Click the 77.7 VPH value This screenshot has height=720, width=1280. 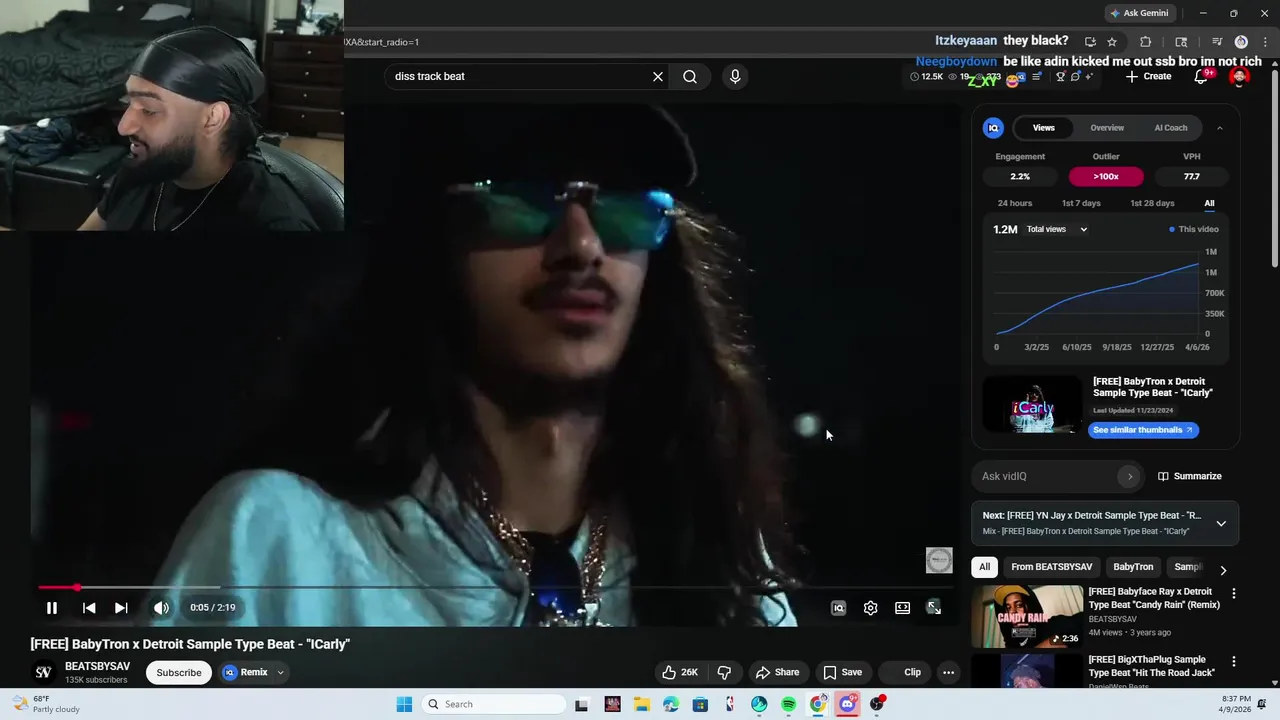[1192, 176]
